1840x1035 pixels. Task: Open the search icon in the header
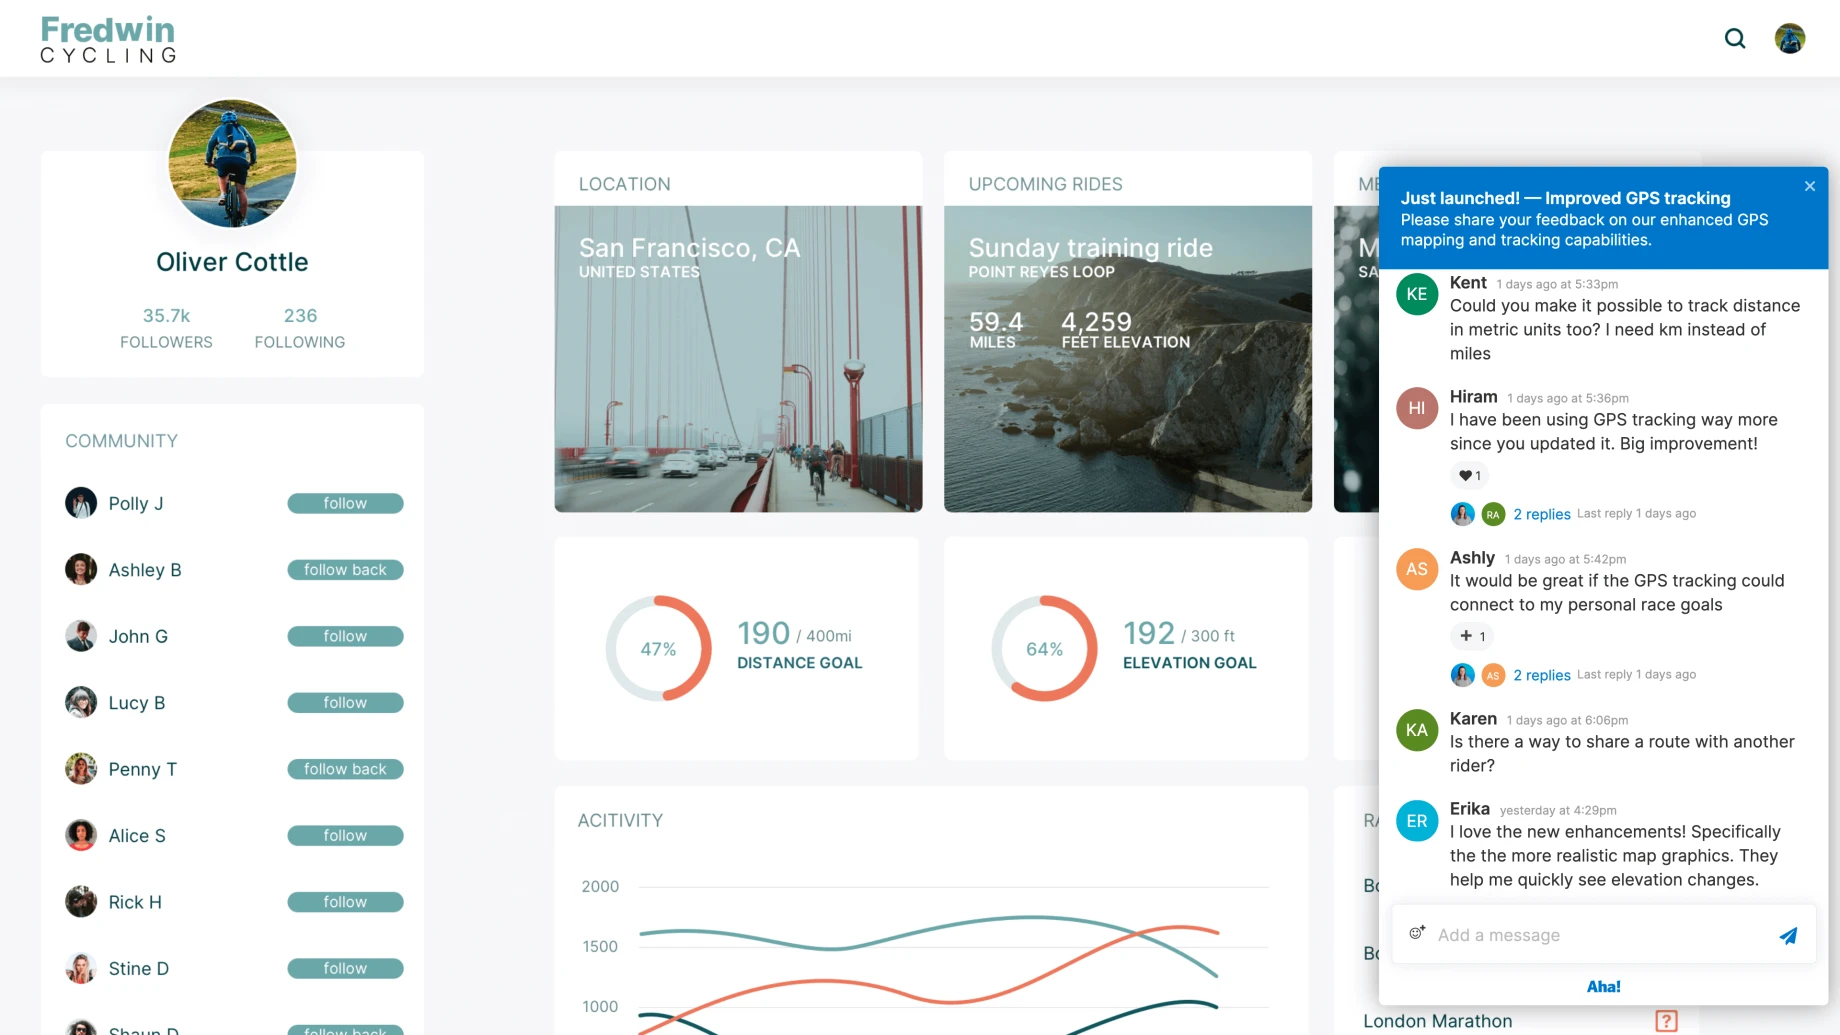pyautogui.click(x=1735, y=39)
